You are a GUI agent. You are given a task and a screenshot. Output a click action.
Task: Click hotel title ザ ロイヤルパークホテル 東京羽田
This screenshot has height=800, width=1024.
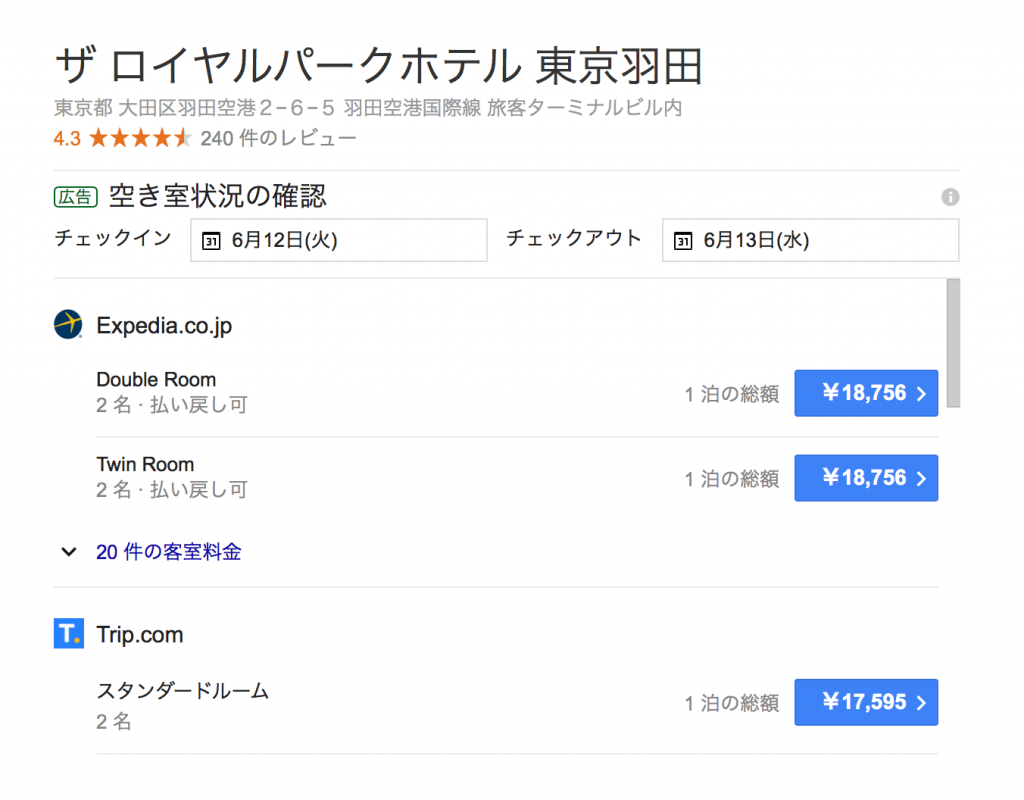coord(379,66)
